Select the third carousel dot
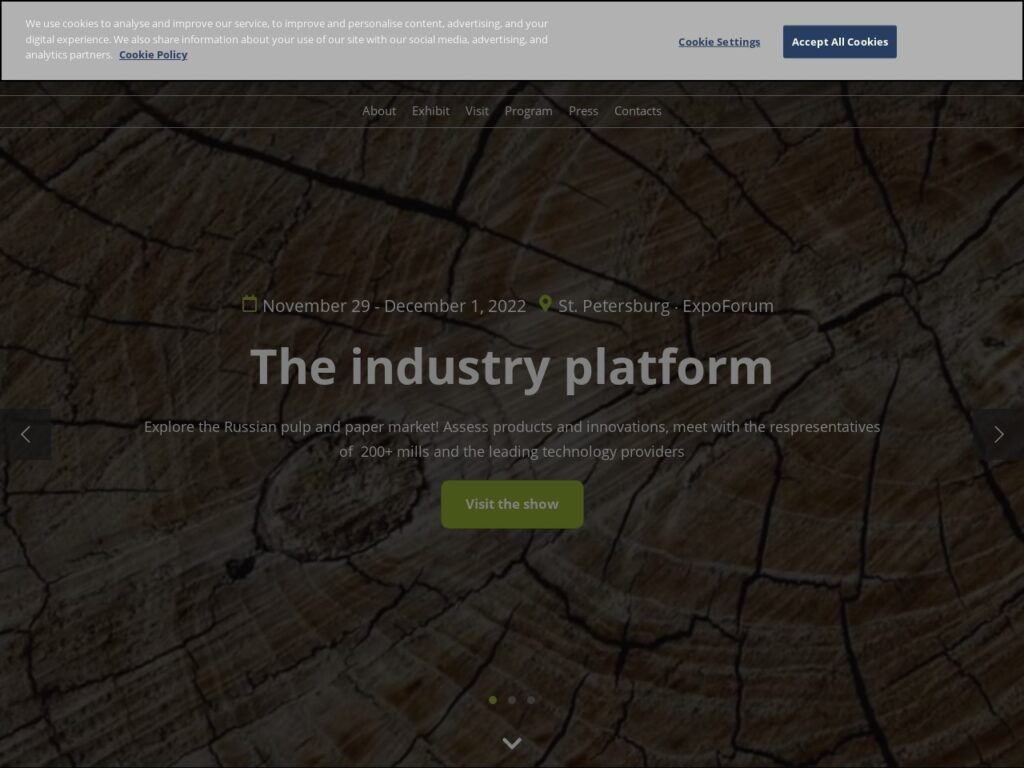The width and height of the screenshot is (1024, 768). click(531, 699)
